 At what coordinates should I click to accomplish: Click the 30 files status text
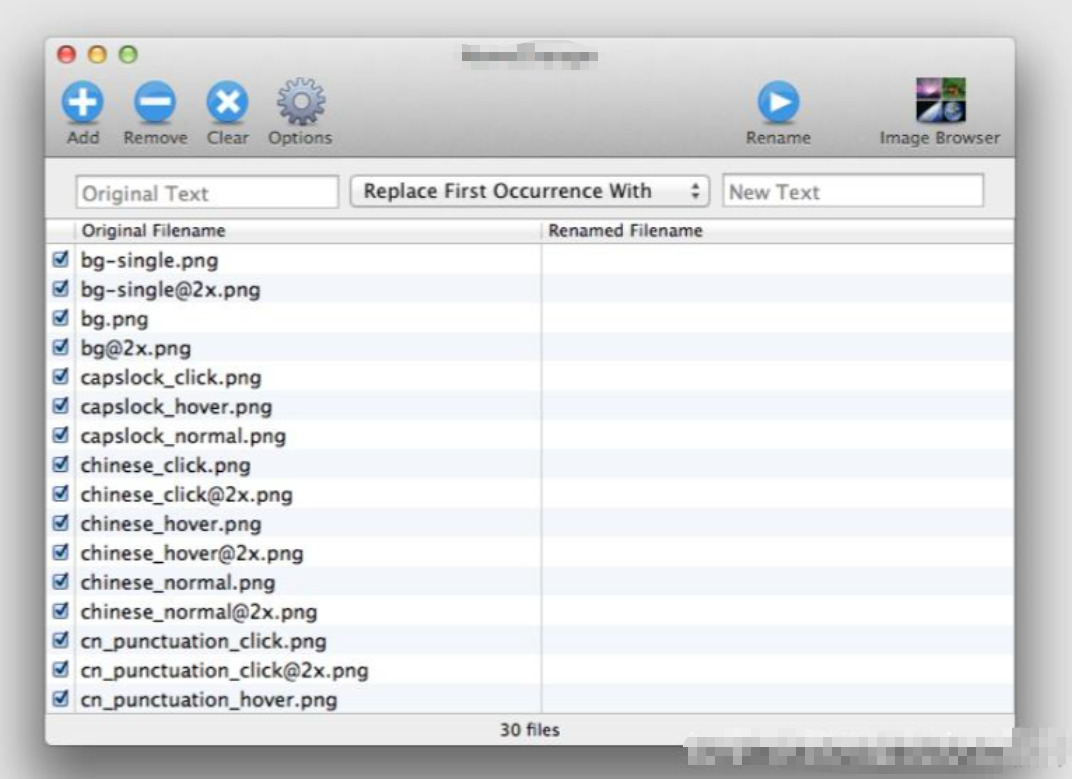coord(530,730)
